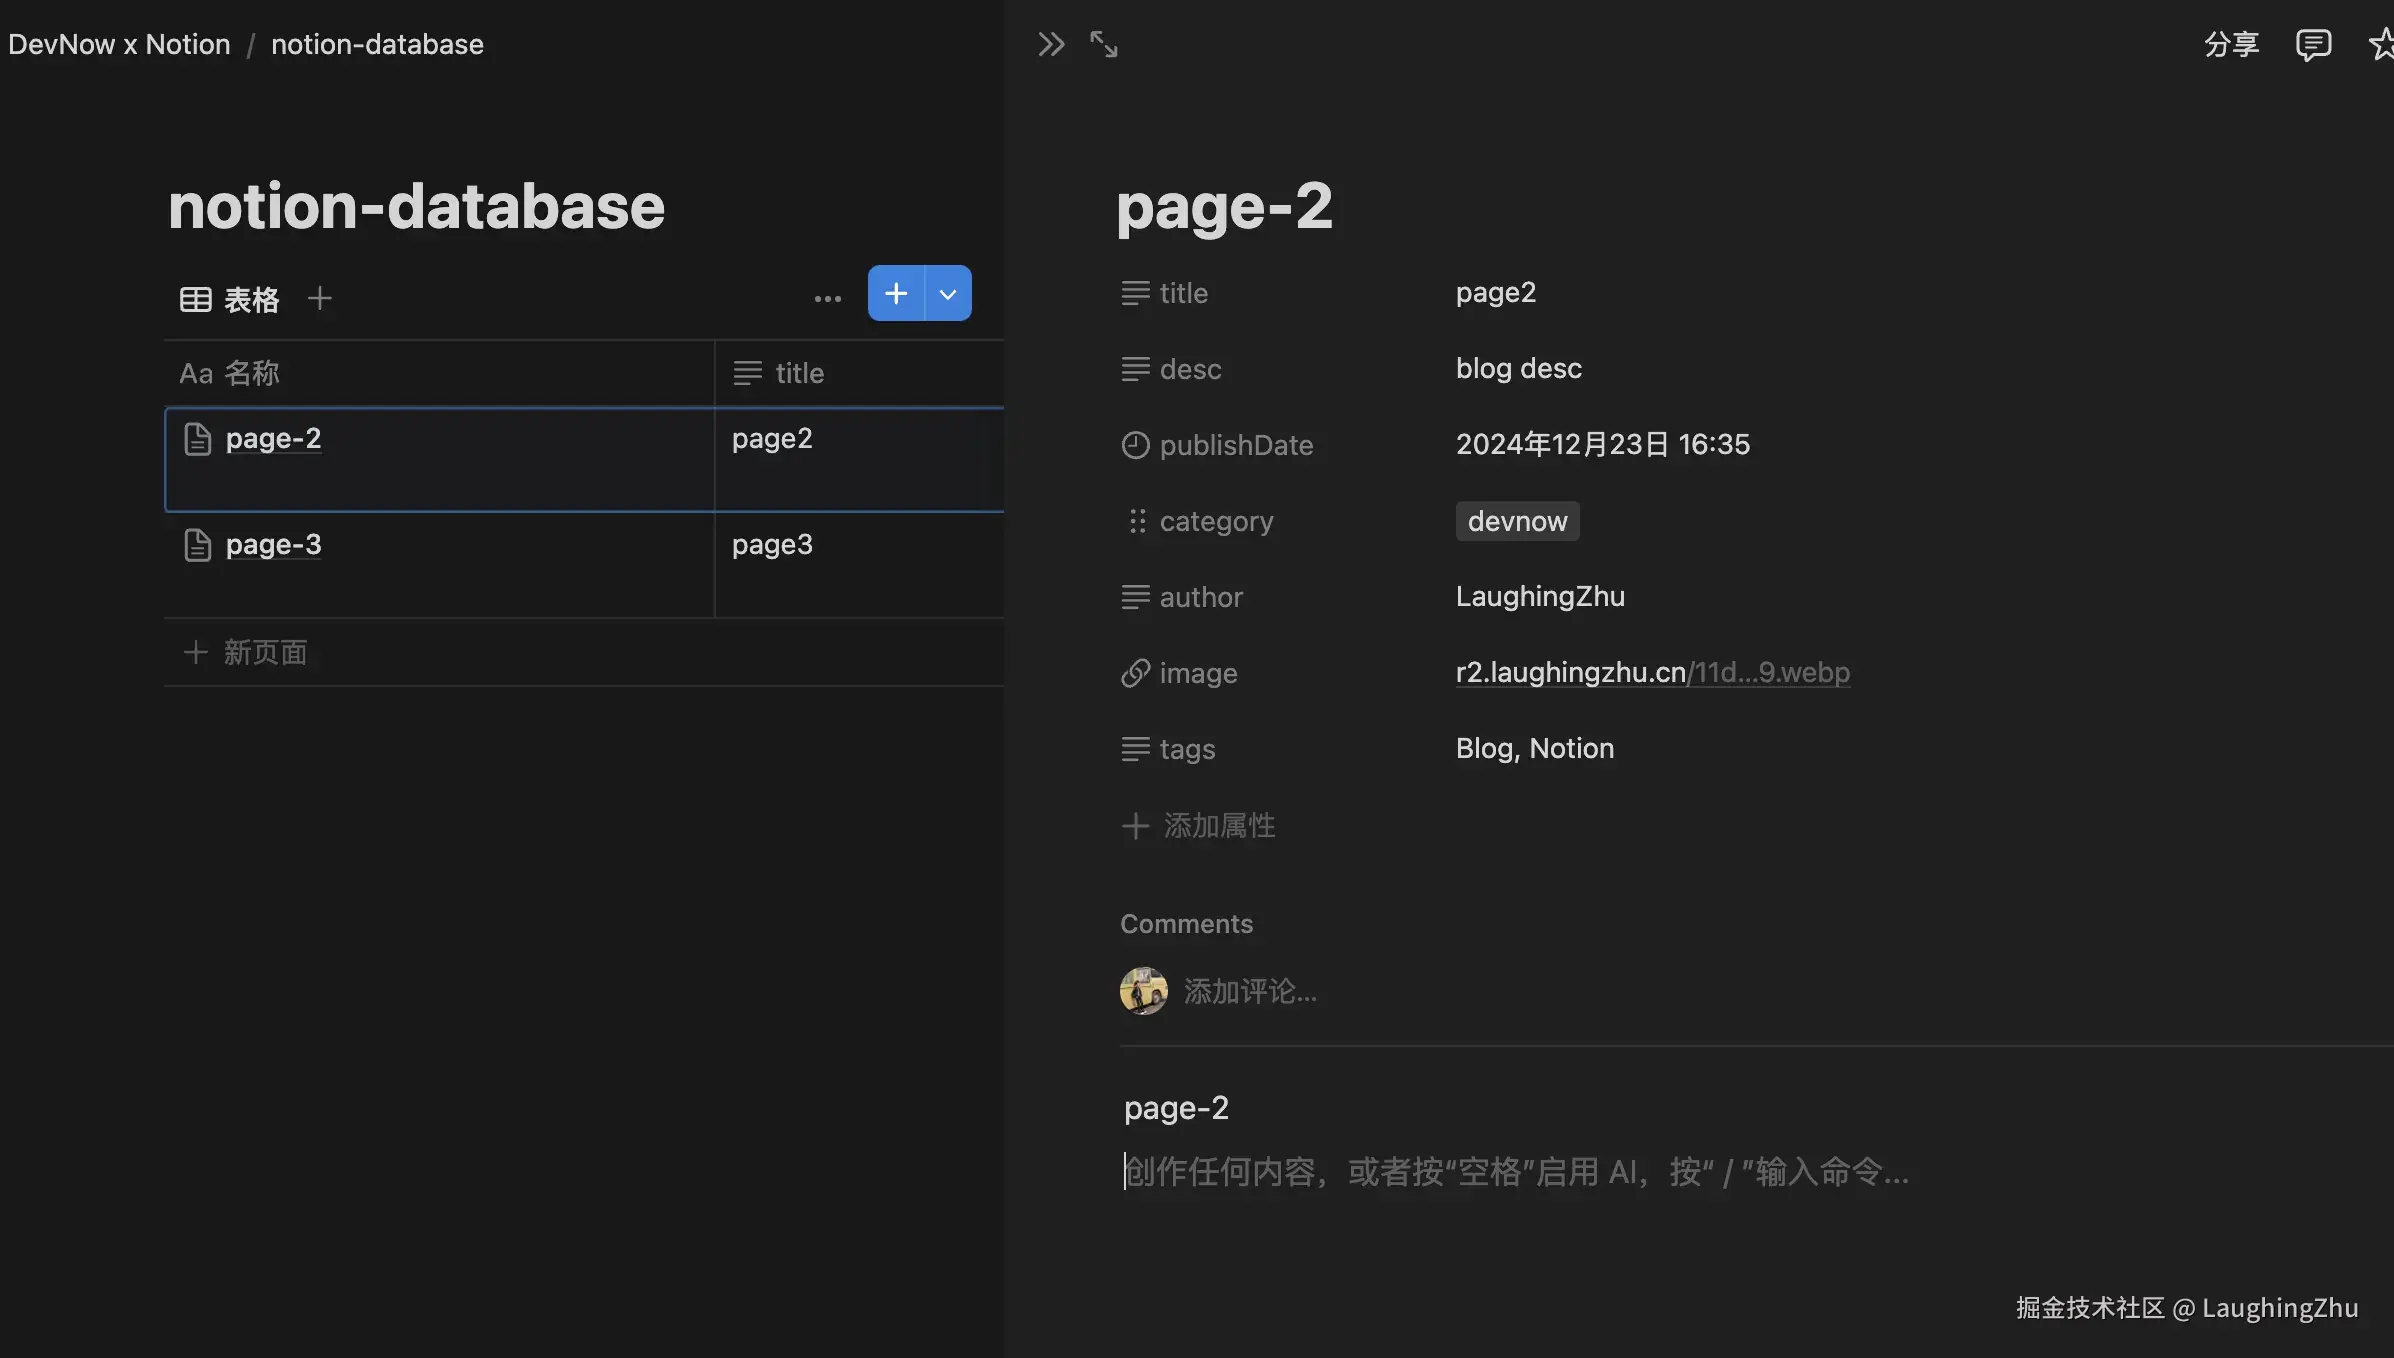
Task: Click the title column header in the table
Action: tap(798, 373)
